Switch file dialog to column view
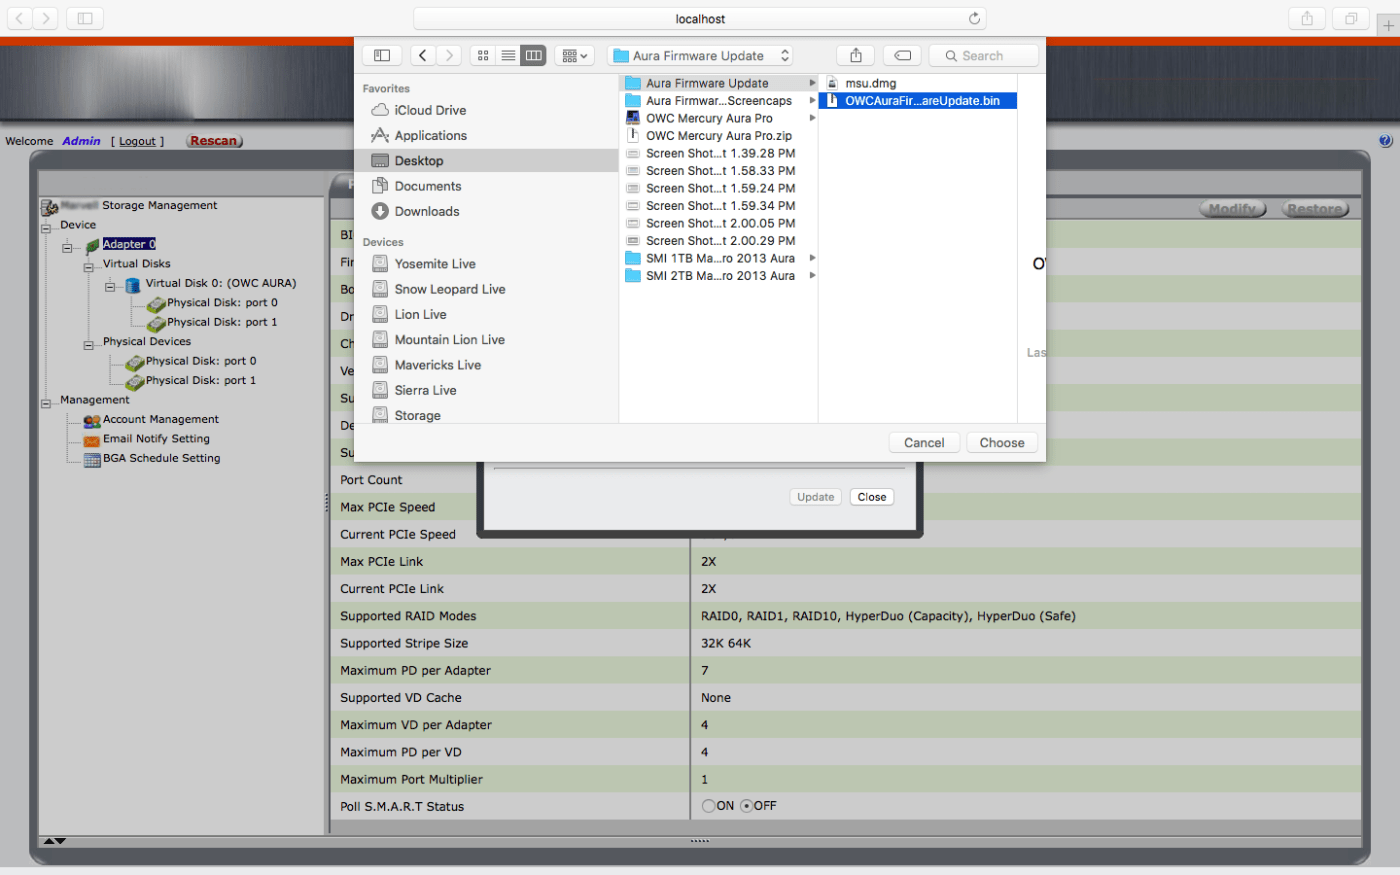 pyautogui.click(x=533, y=56)
